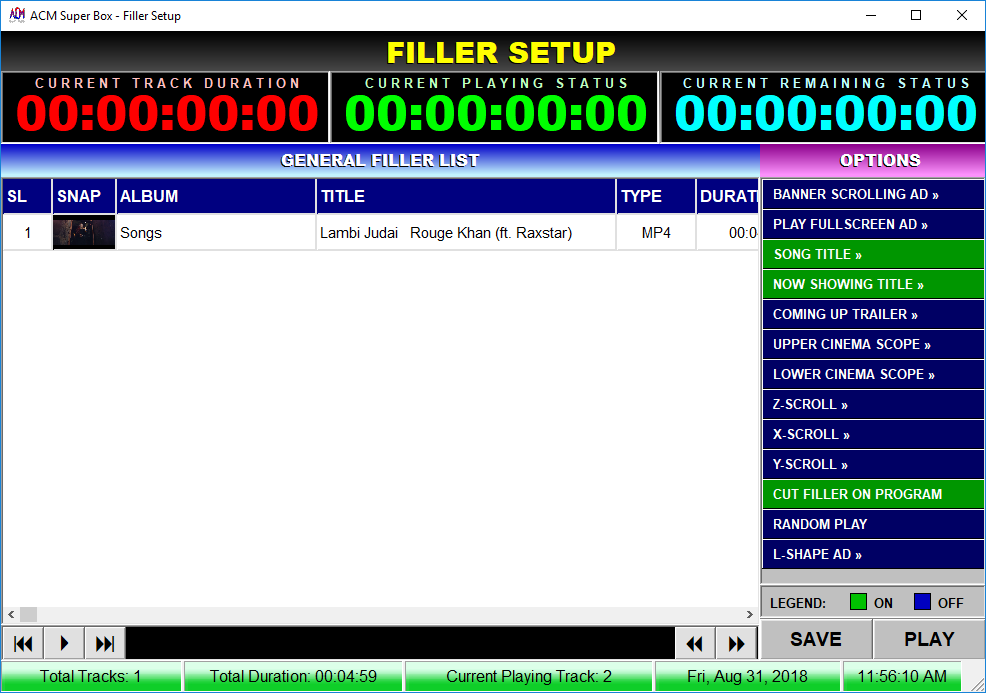Toggle Cut Filler On Program
Screen dimensions: 986x693
873,494
